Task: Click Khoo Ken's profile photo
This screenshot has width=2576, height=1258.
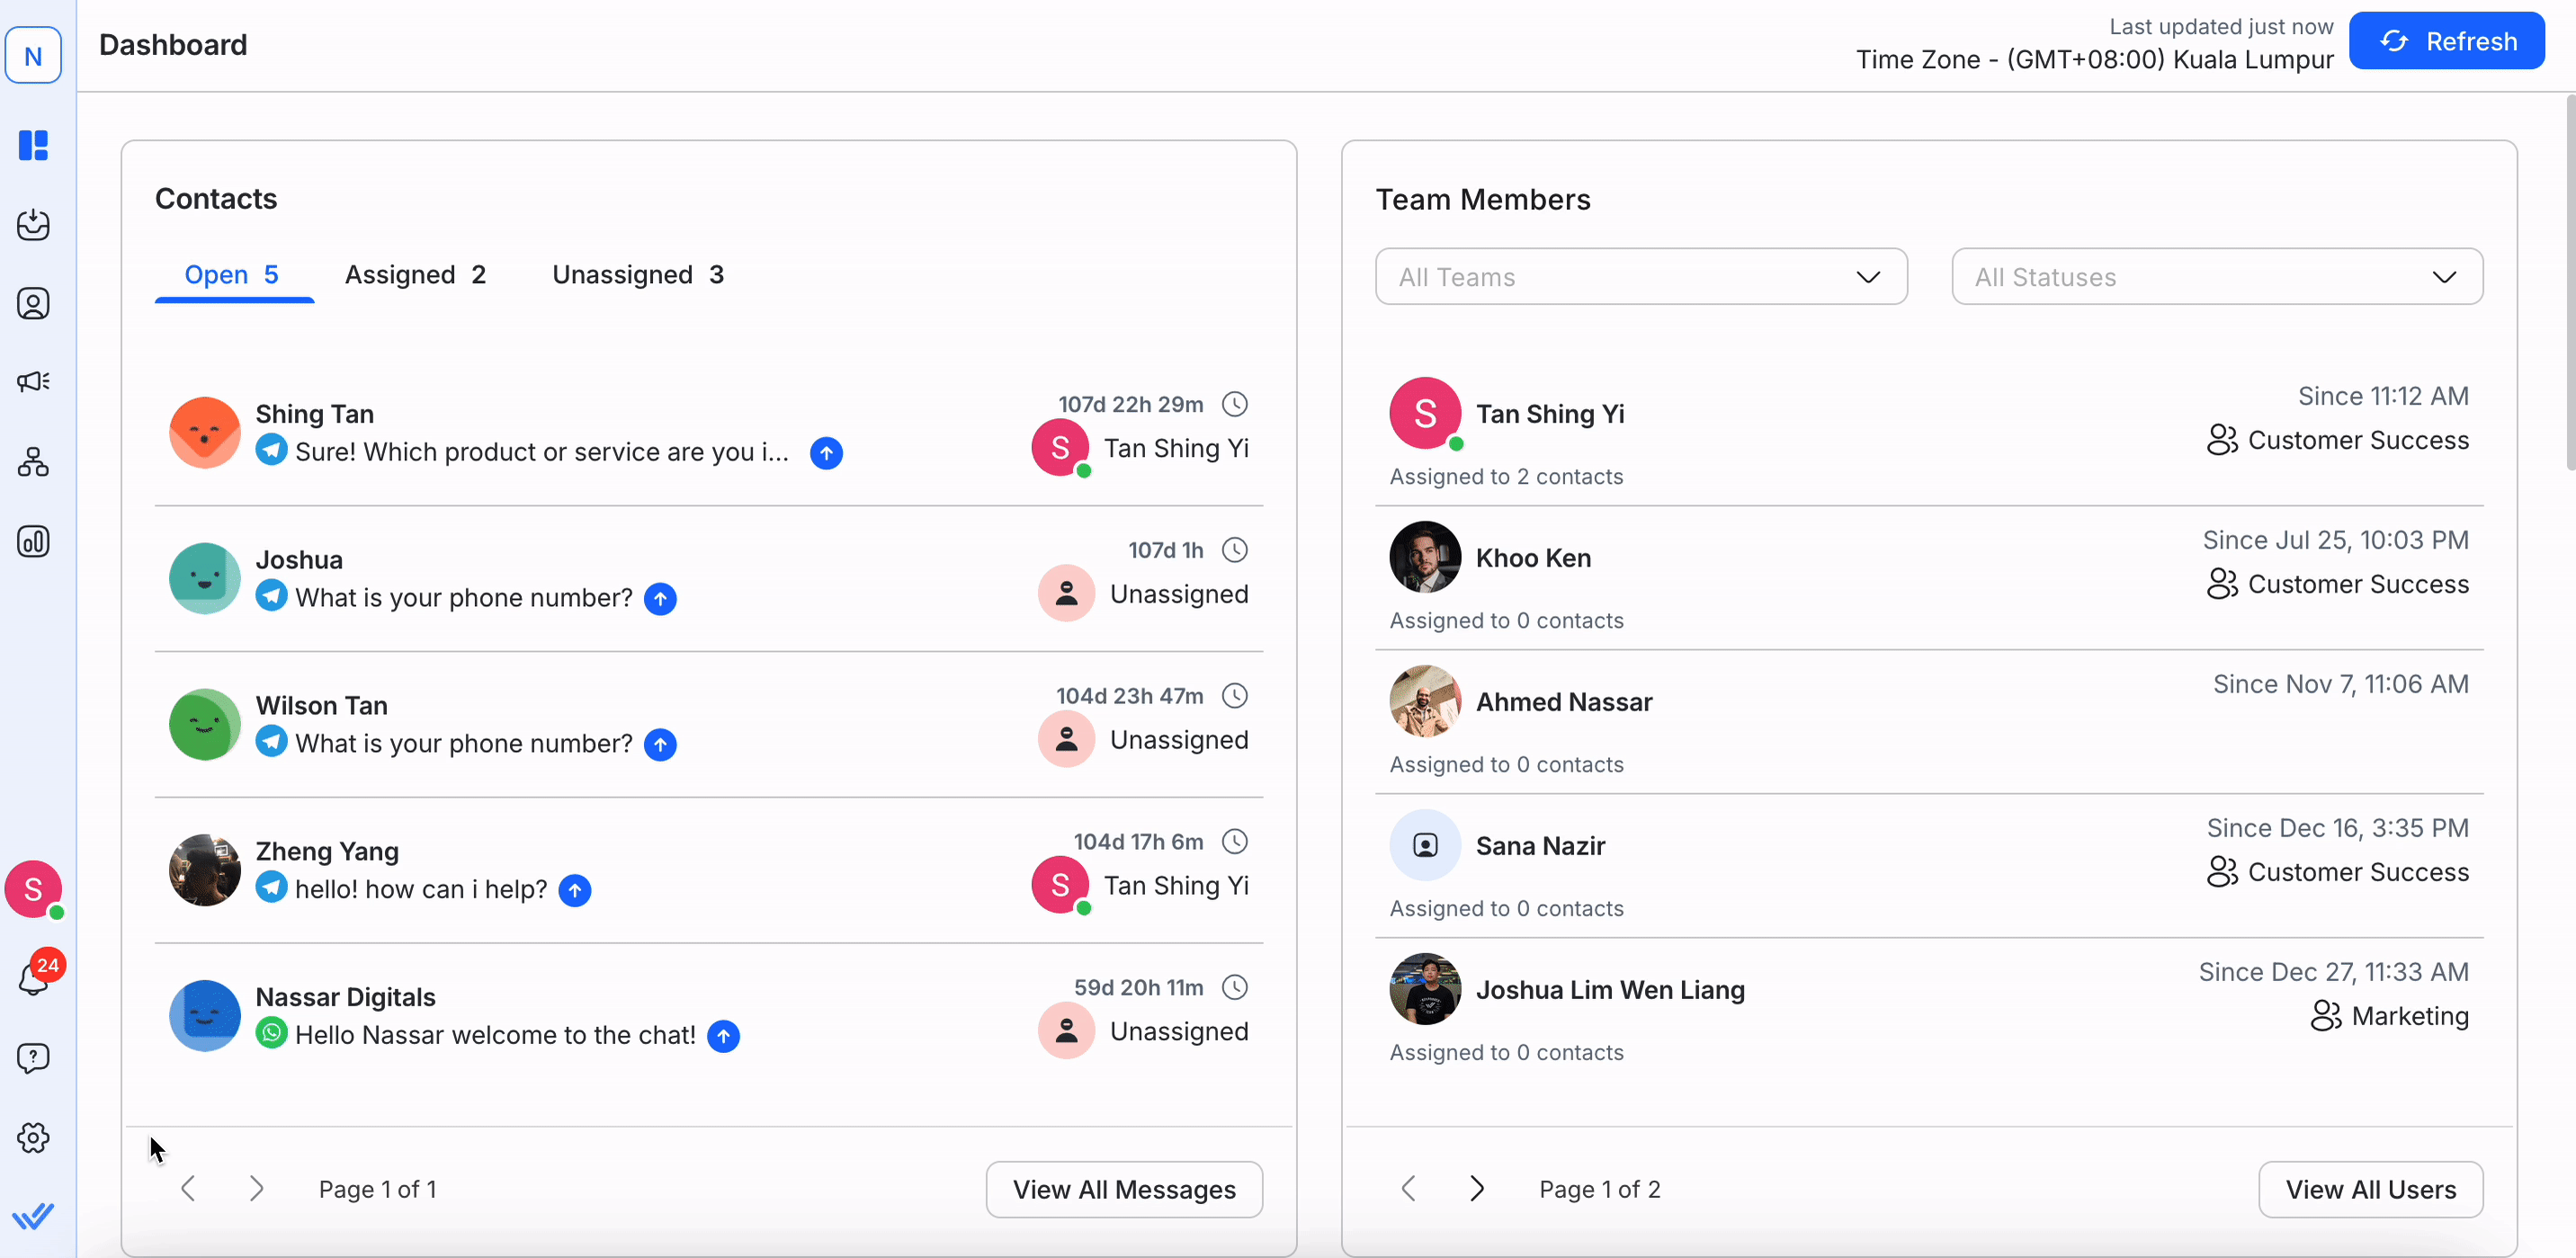Action: pyautogui.click(x=1424, y=557)
